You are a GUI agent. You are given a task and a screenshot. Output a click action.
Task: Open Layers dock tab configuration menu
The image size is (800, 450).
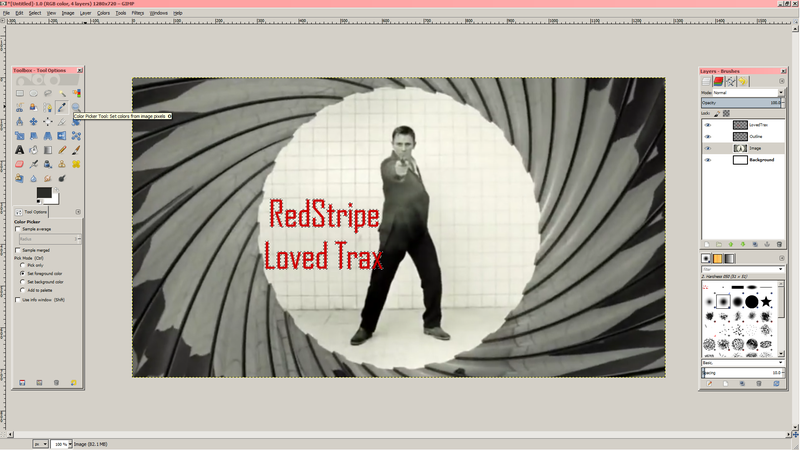(x=782, y=81)
